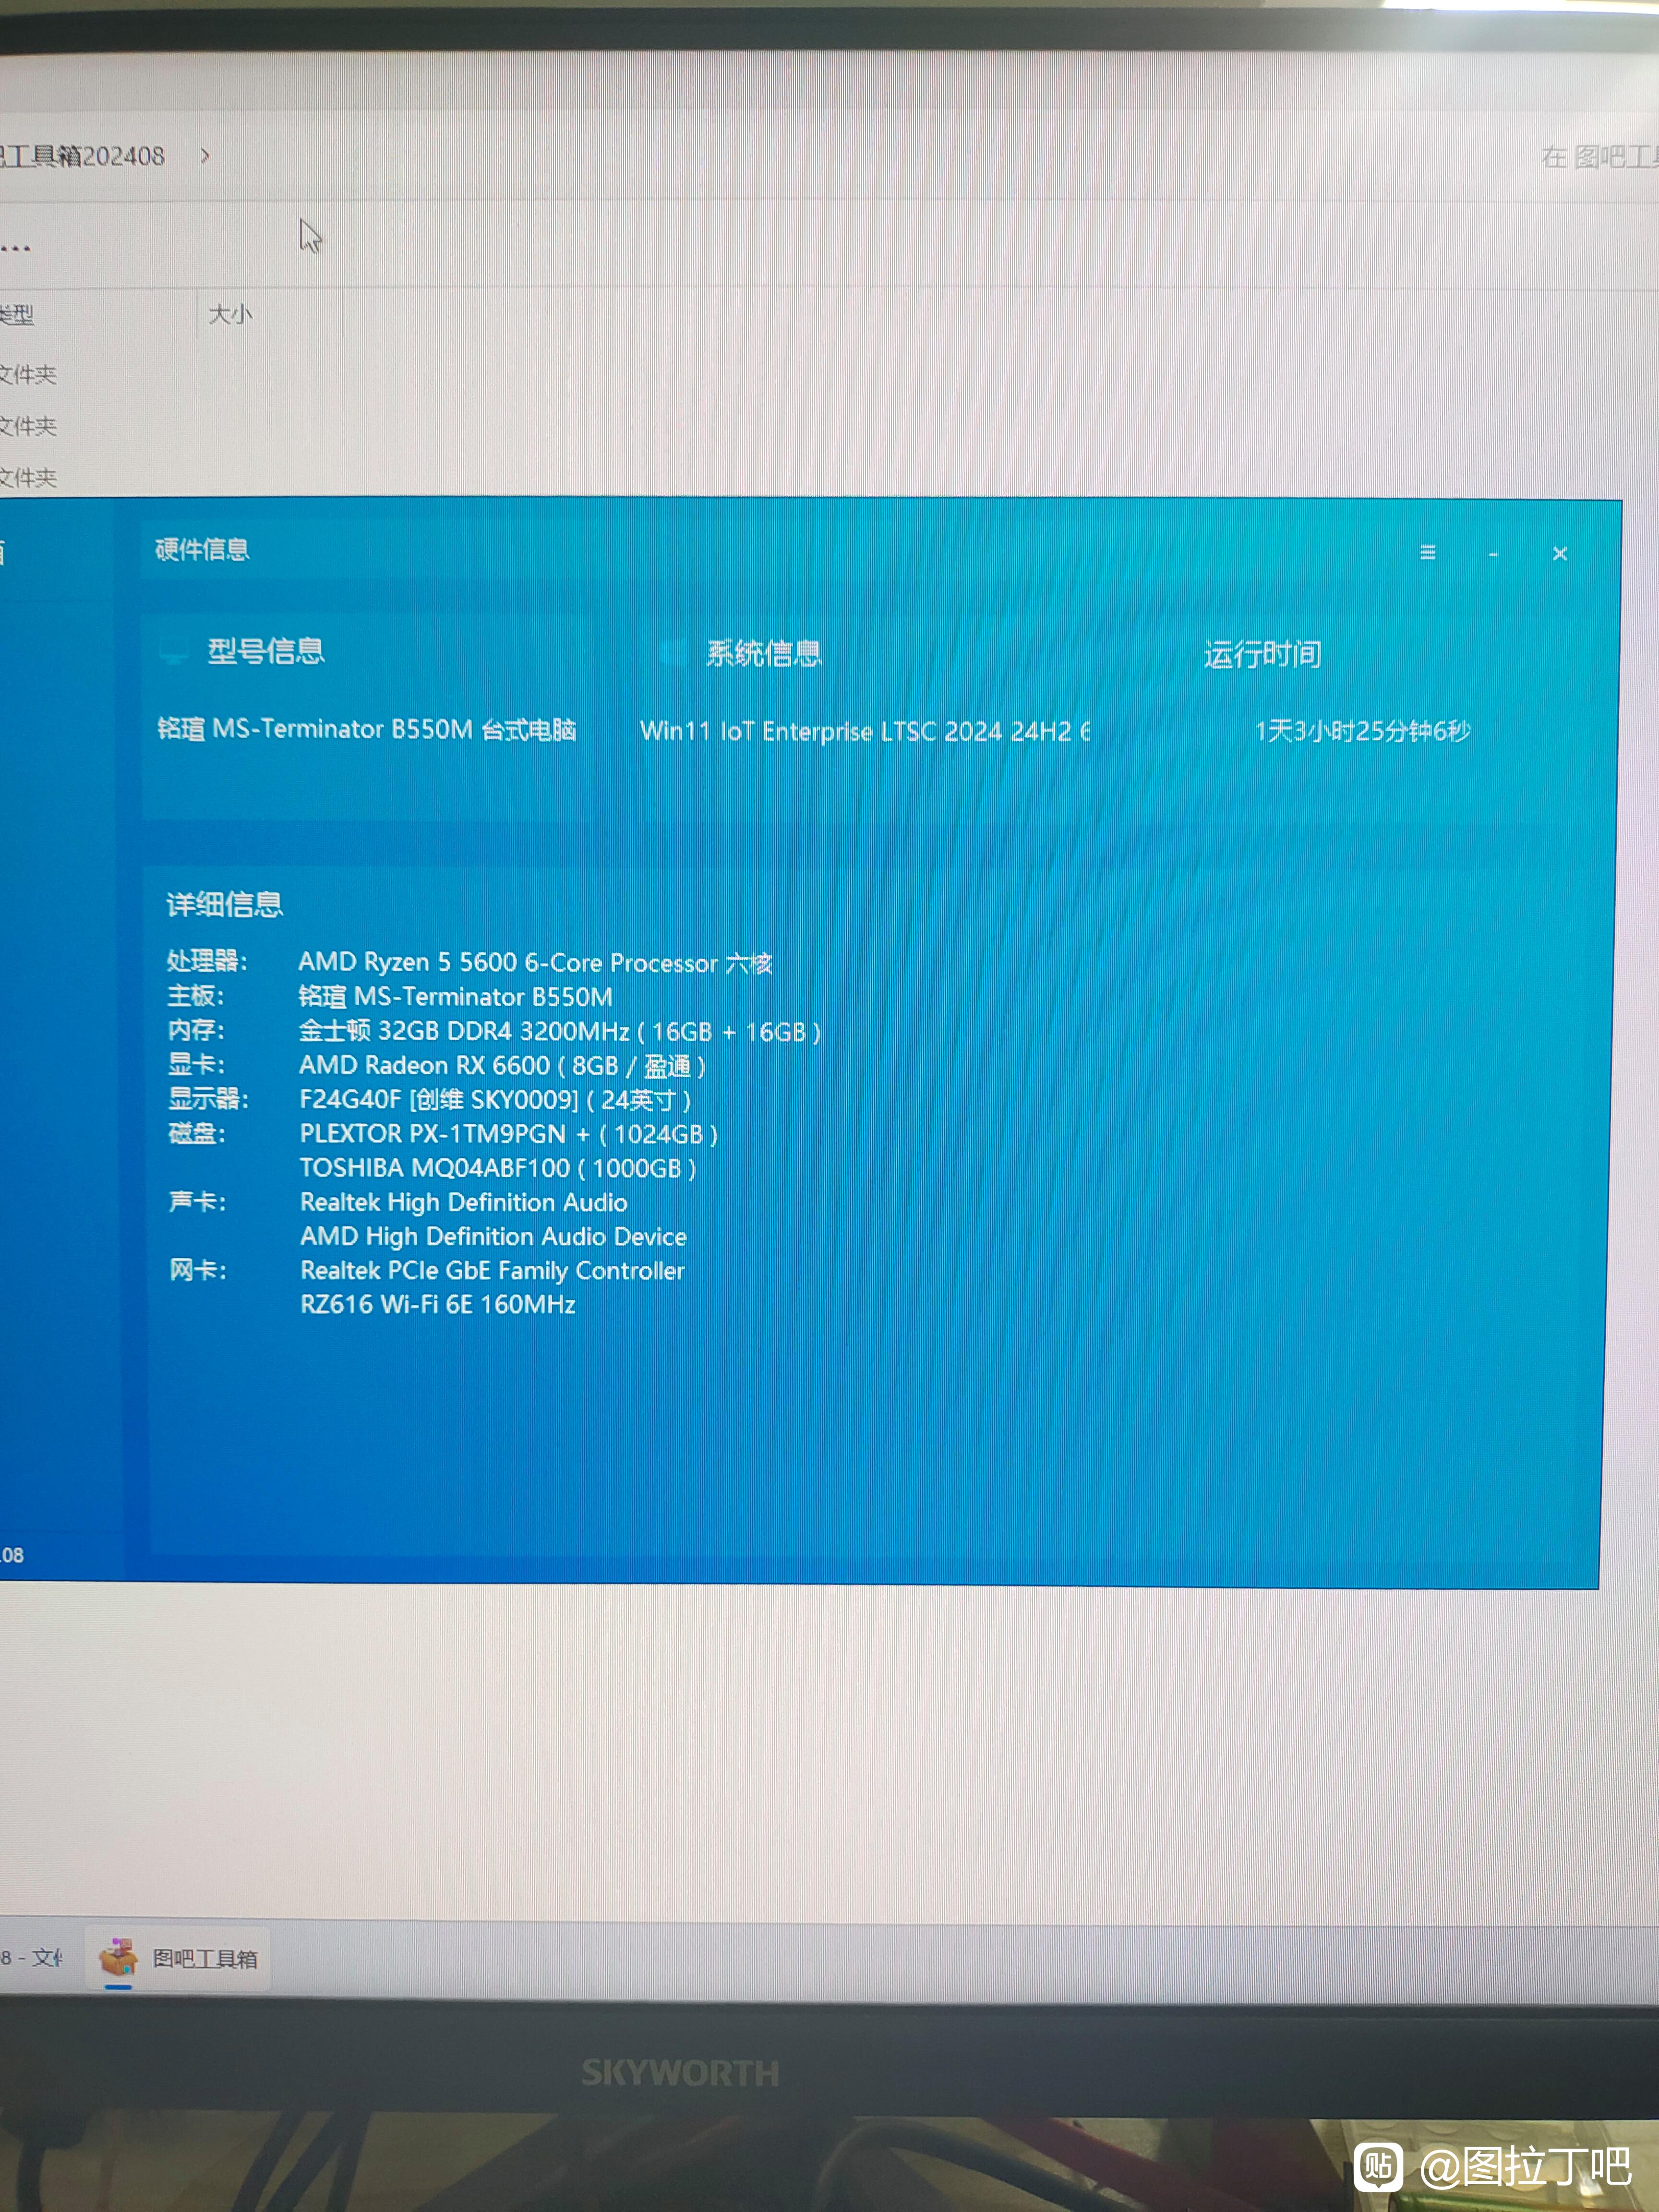Click the 铭瑄 MS-Terminator B550M 台式电脑 model text
The height and width of the screenshot is (2212, 1659).
pyautogui.click(x=367, y=729)
